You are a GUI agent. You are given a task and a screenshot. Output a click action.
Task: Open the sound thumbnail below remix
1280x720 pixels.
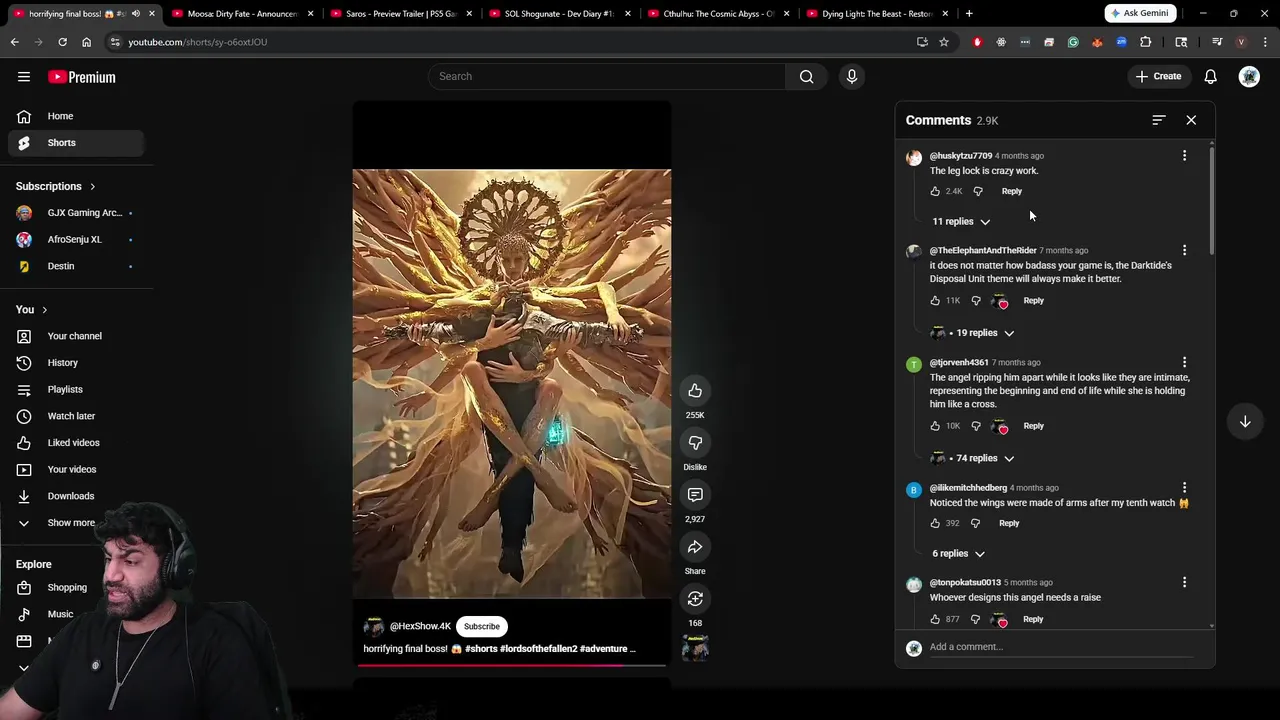[695, 647]
